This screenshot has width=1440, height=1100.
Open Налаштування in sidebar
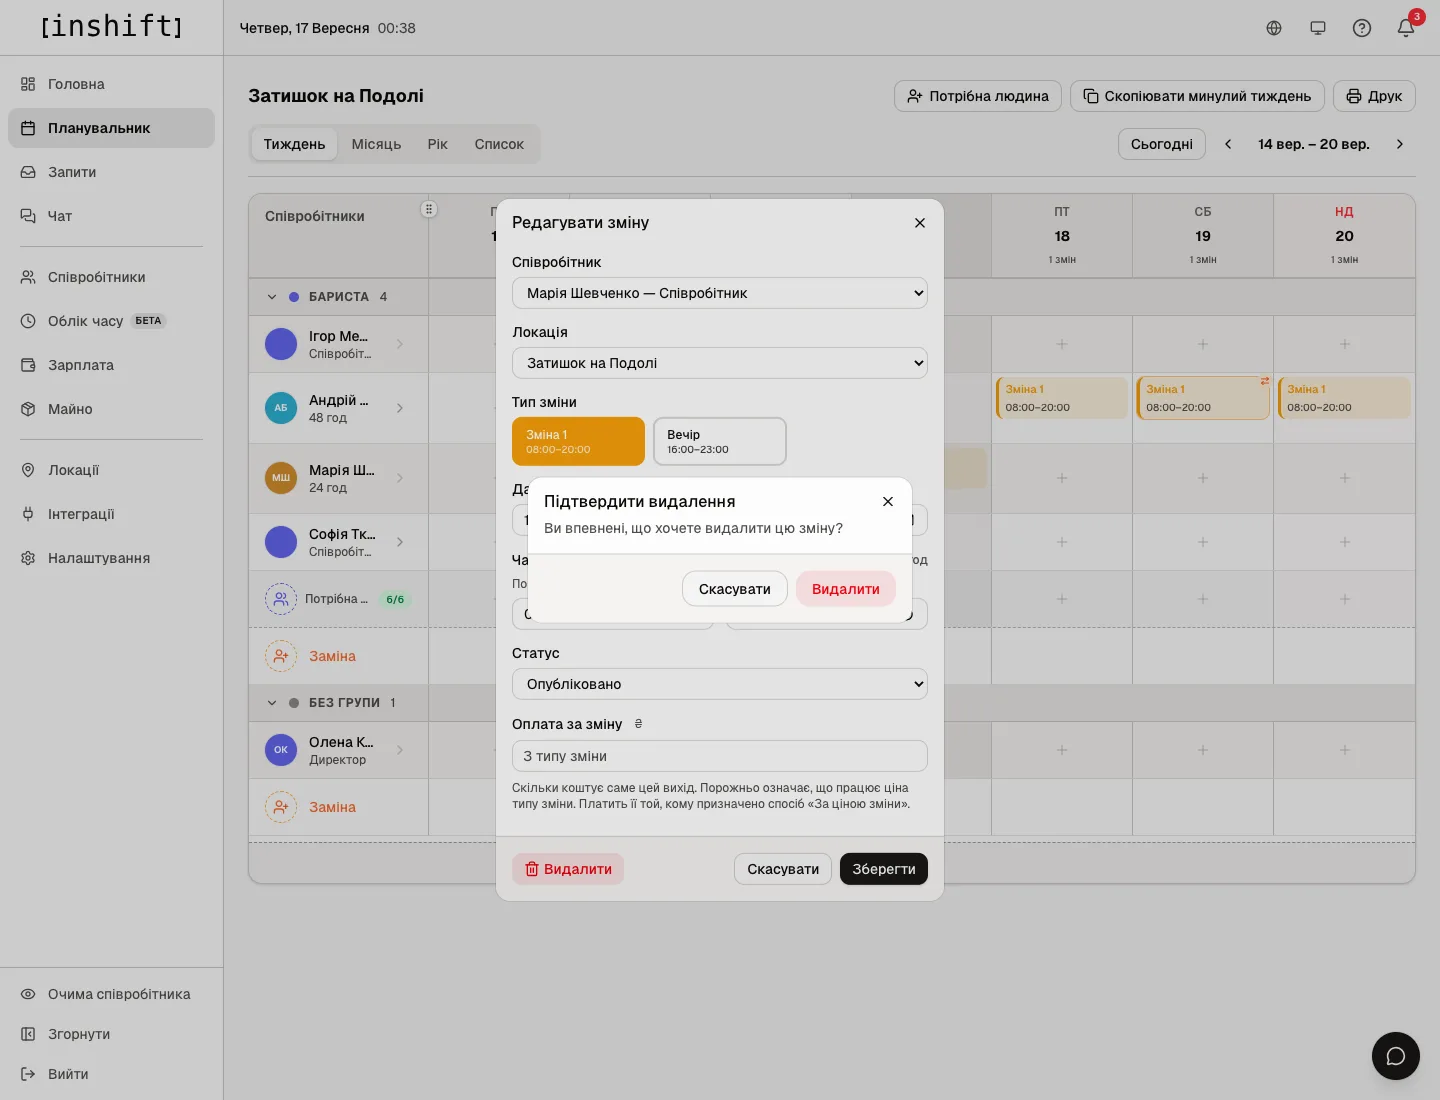tap(111, 558)
